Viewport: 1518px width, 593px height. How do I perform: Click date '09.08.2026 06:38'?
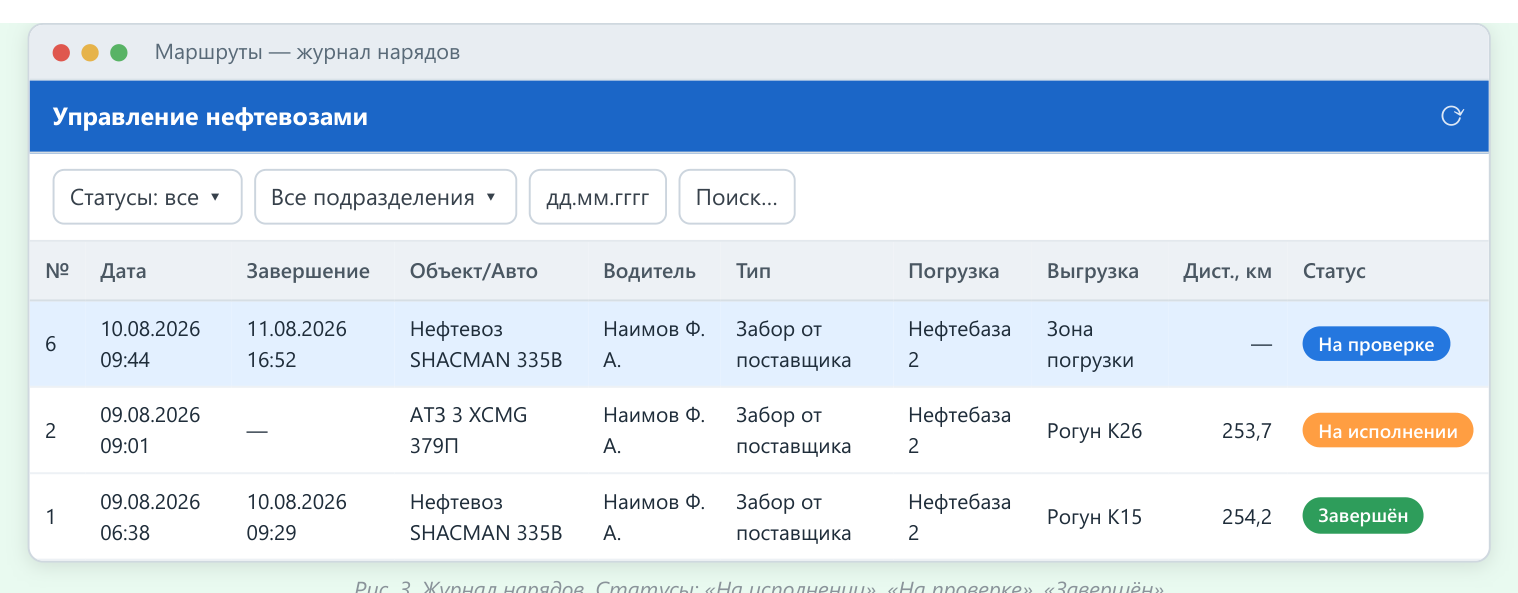point(150,517)
